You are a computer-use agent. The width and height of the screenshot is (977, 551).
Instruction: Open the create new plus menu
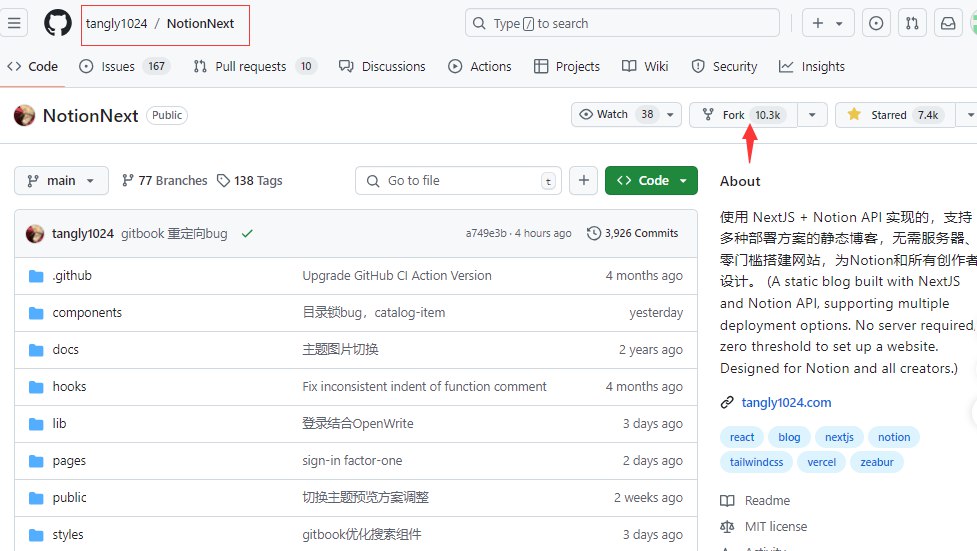827,24
